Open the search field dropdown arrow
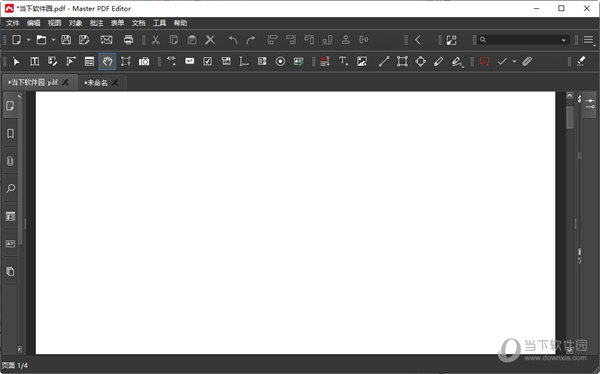The image size is (600, 374). [x=564, y=40]
